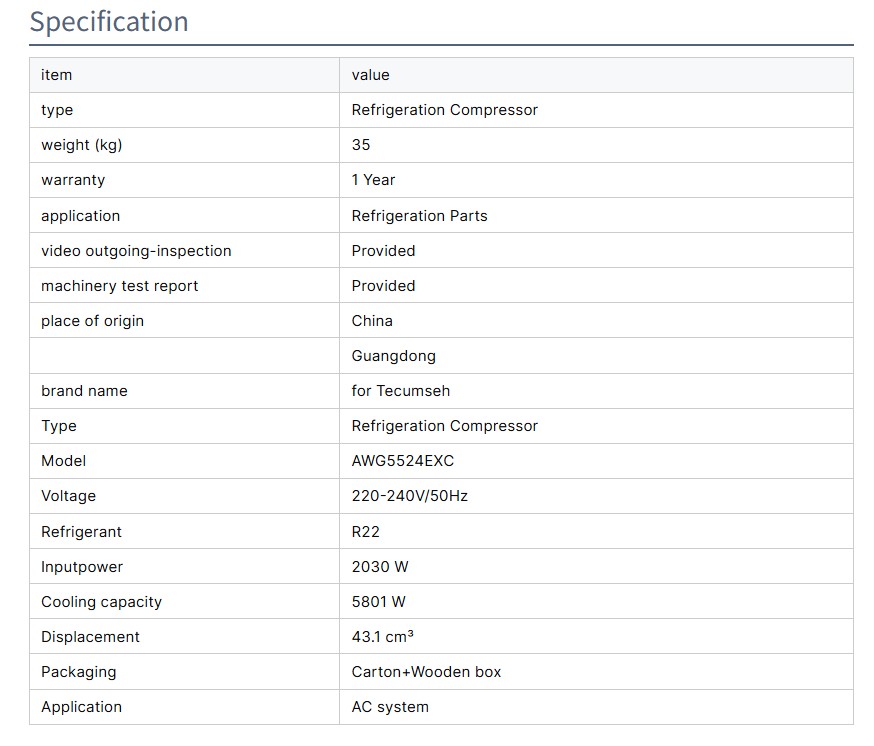The width and height of the screenshot is (874, 746).
Task: Click the weight value 35
Action: [x=361, y=145]
